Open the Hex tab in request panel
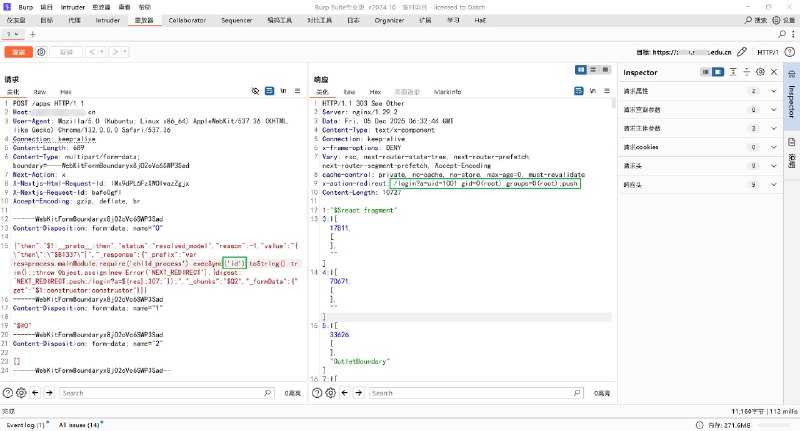 click(65, 91)
